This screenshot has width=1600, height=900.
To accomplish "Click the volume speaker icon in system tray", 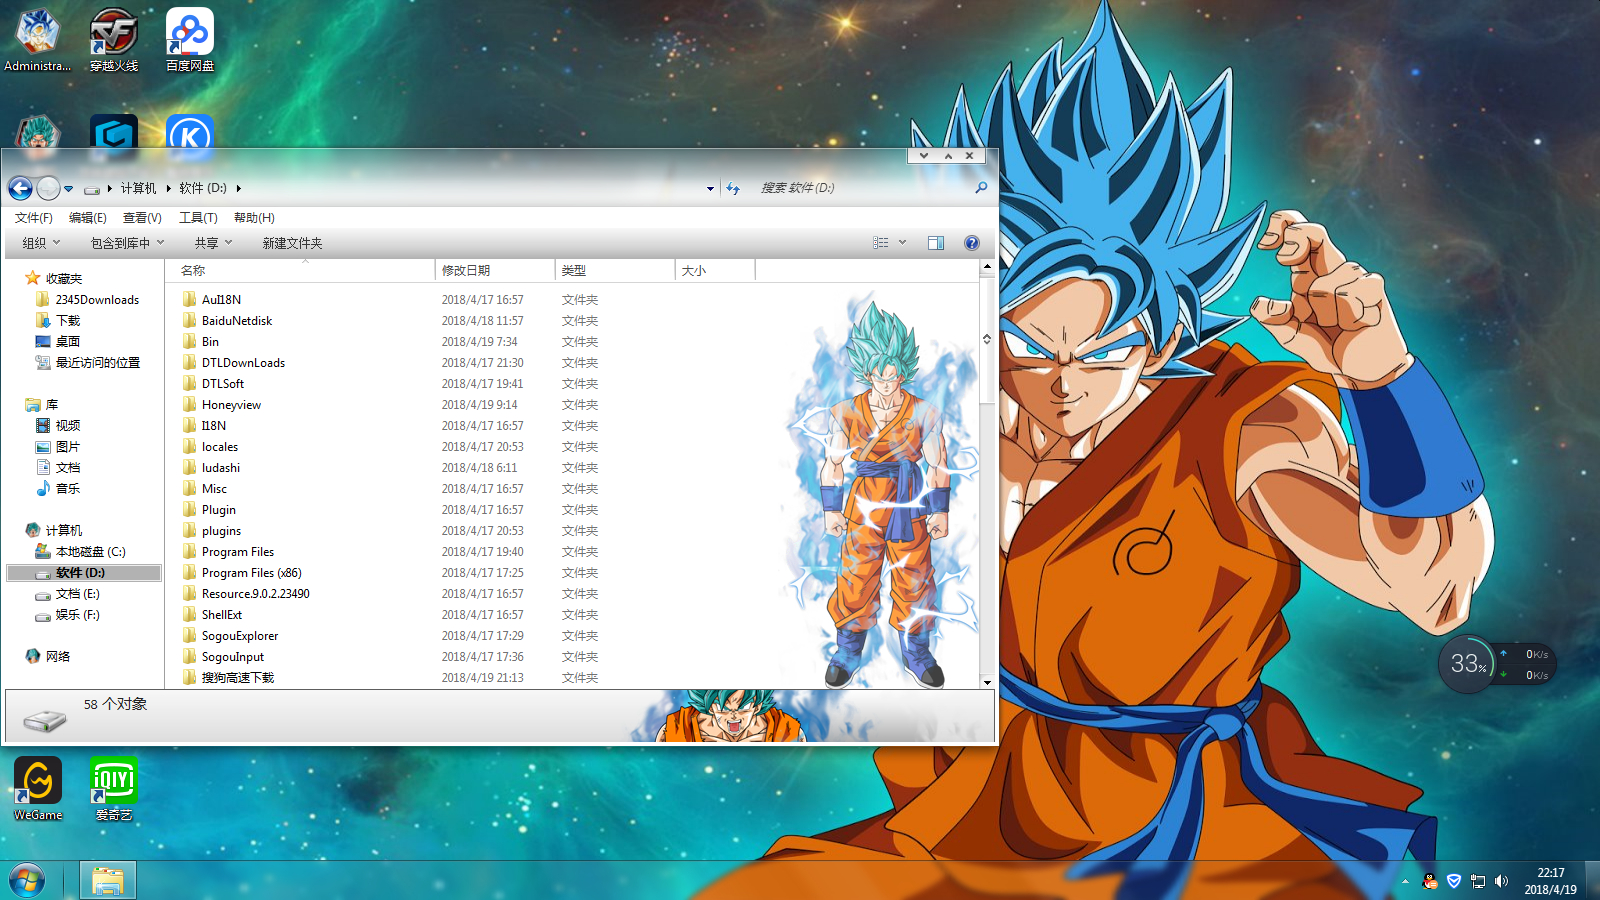I will pos(1501,881).
